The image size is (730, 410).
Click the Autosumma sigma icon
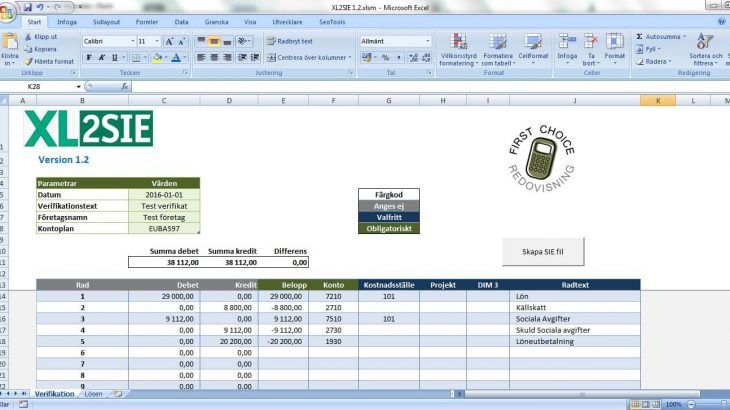tap(640, 36)
